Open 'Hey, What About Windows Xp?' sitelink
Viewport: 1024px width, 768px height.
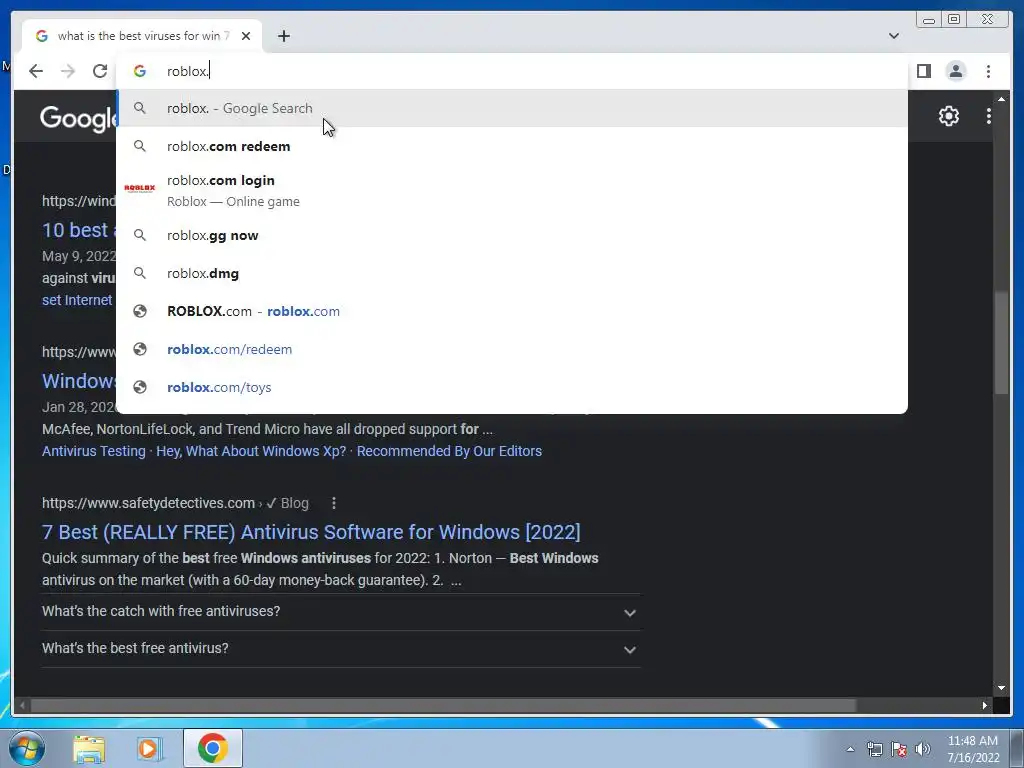coord(251,451)
